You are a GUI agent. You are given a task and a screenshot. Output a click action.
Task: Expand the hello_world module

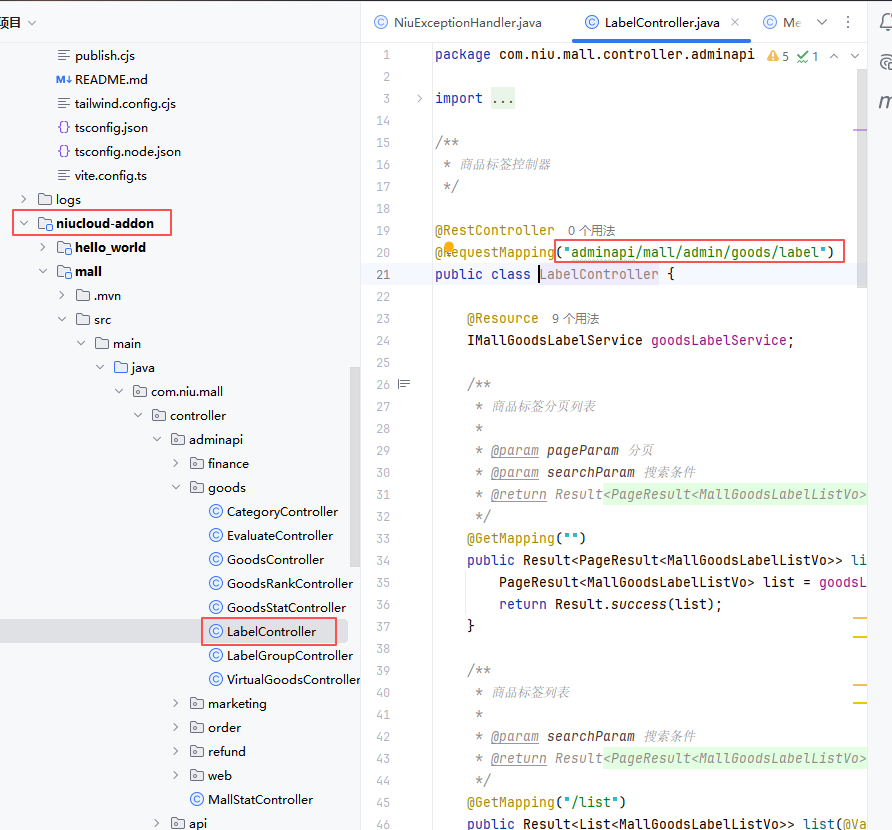point(42,247)
